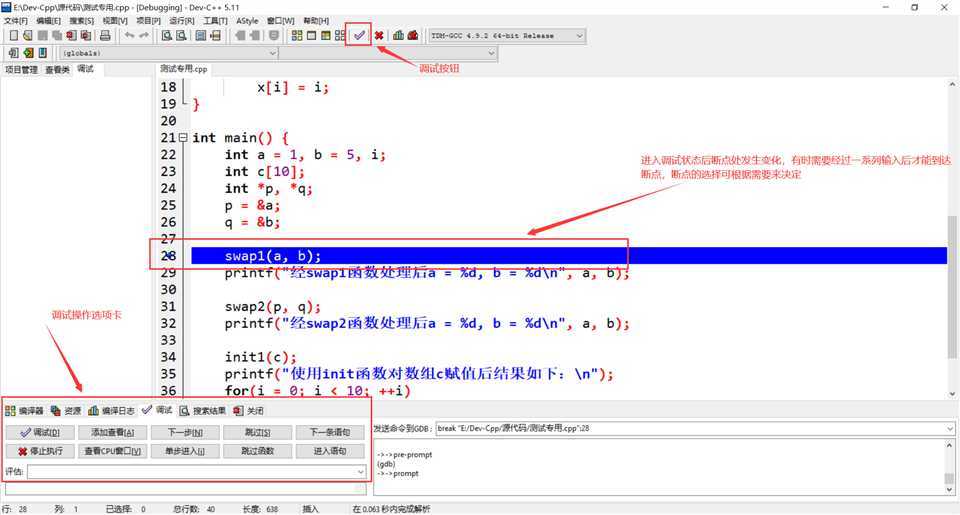Collapse the main function fold marker
Viewport: 960px width, 515px height.
pyautogui.click(x=183, y=138)
